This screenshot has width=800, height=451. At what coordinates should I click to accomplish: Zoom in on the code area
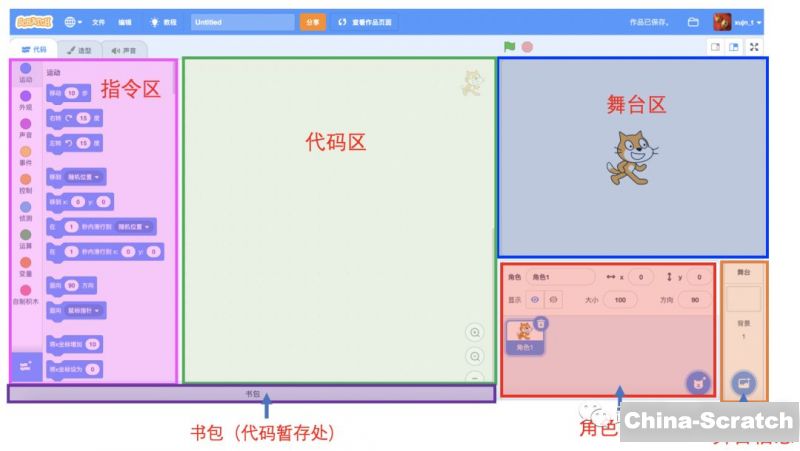click(475, 332)
